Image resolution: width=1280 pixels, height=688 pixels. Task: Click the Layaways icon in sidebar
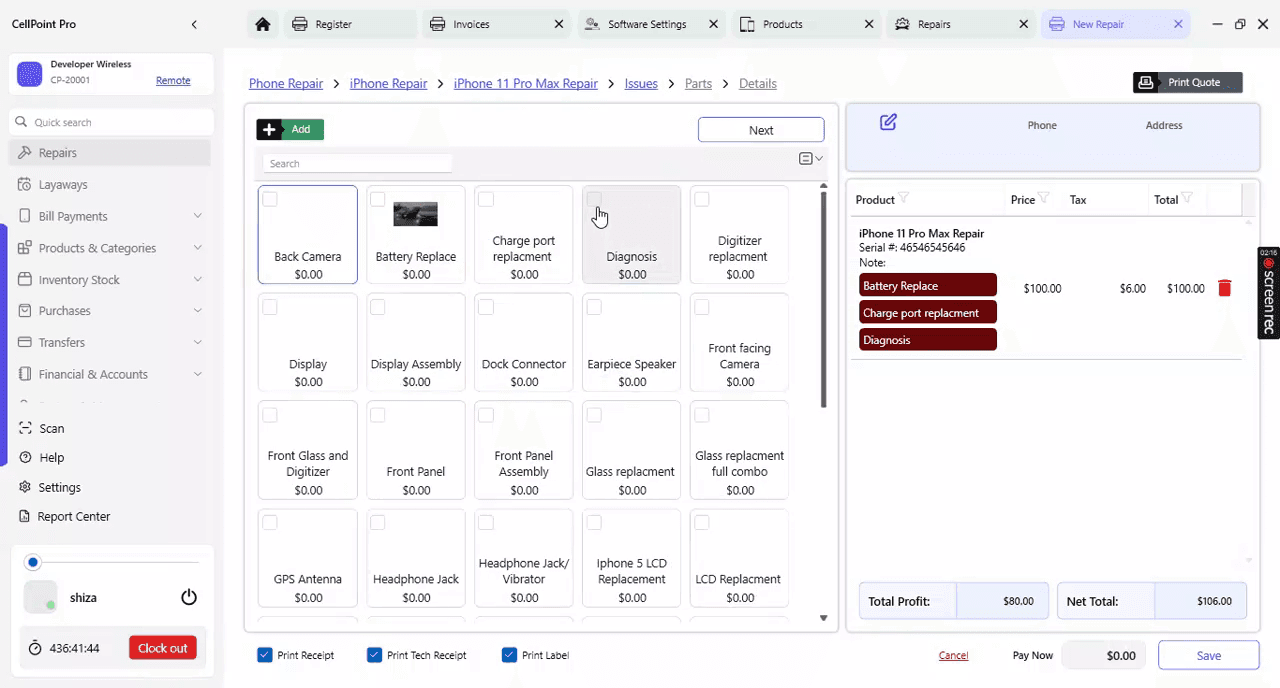tap(25, 184)
